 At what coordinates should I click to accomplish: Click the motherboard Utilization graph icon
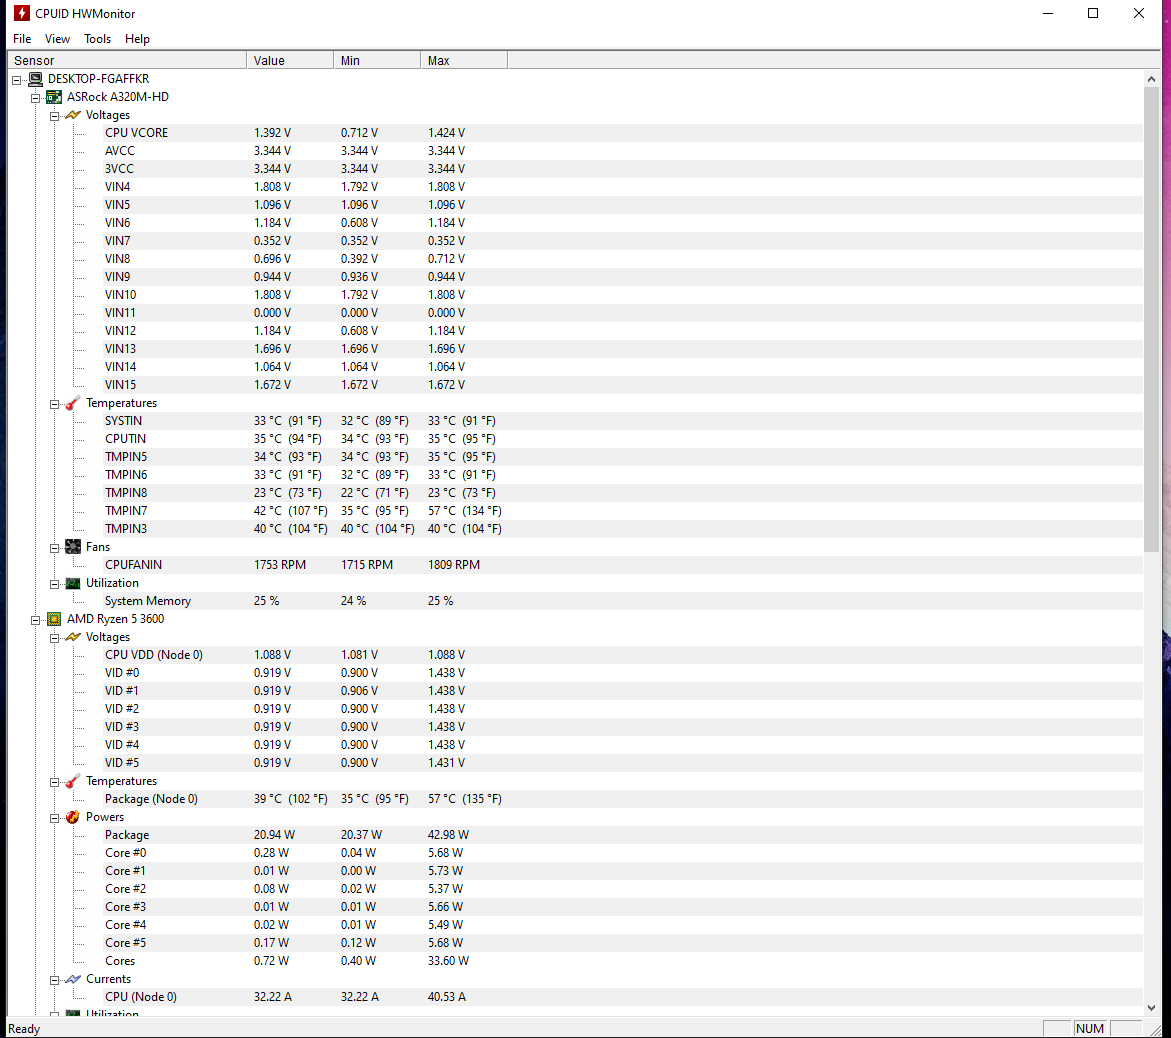coord(72,583)
